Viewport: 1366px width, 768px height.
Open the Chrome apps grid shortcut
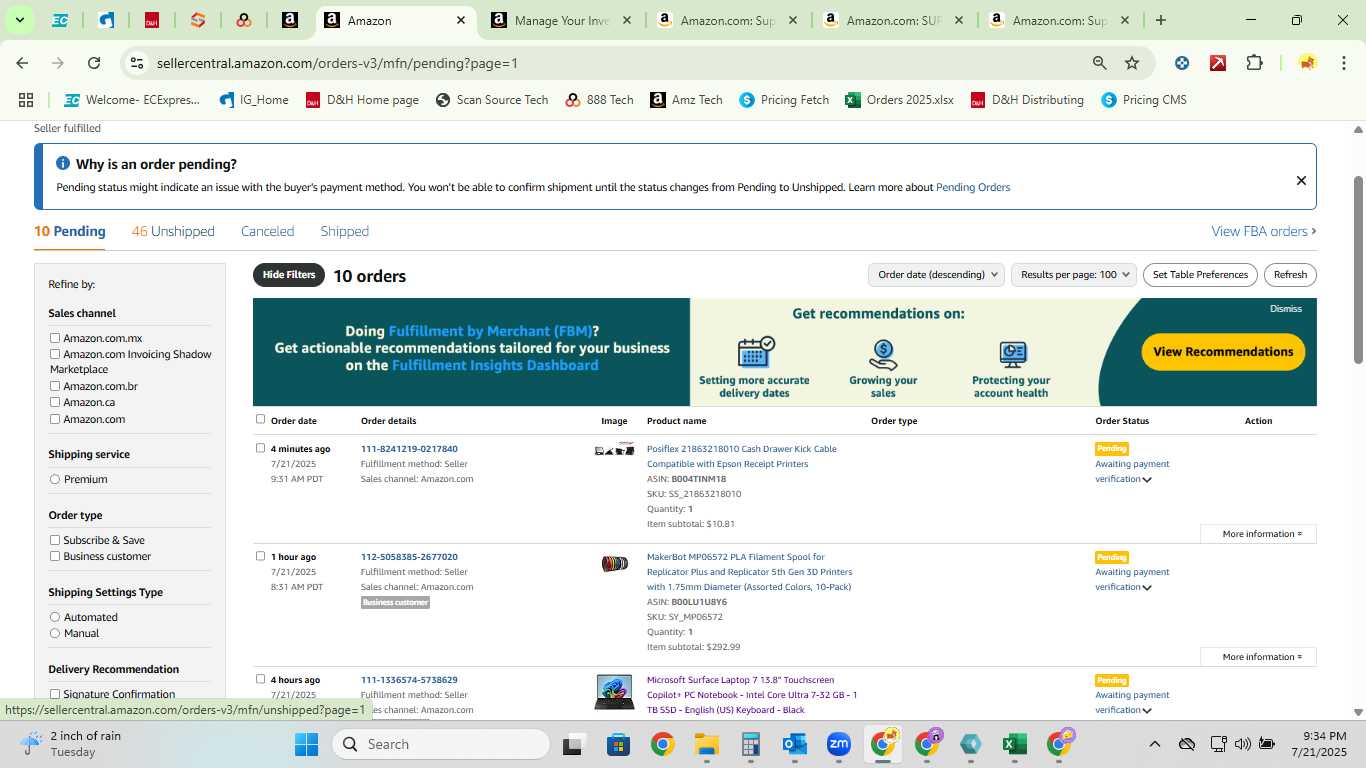click(26, 100)
